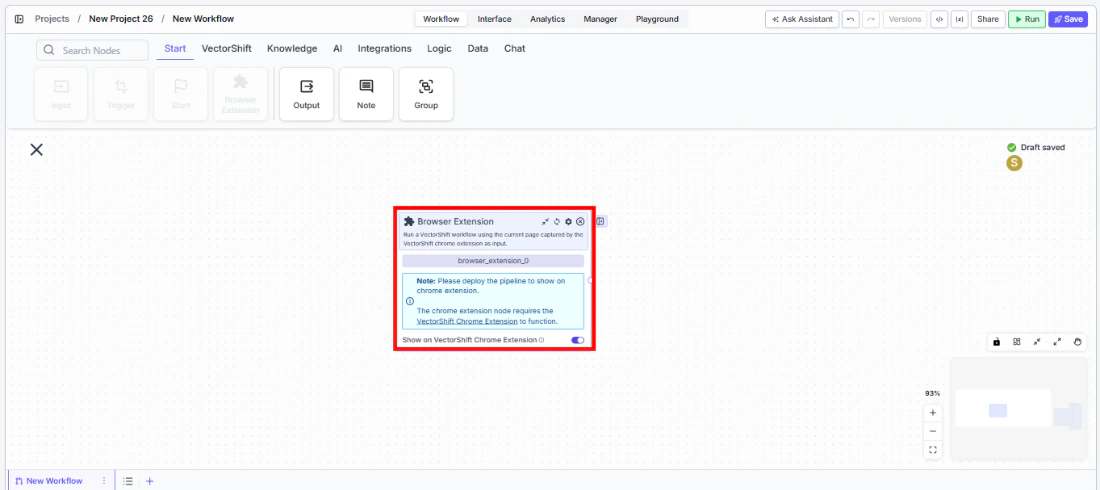Go to New Project 26 breadcrumb
This screenshot has height=490, width=1100.
[121, 19]
